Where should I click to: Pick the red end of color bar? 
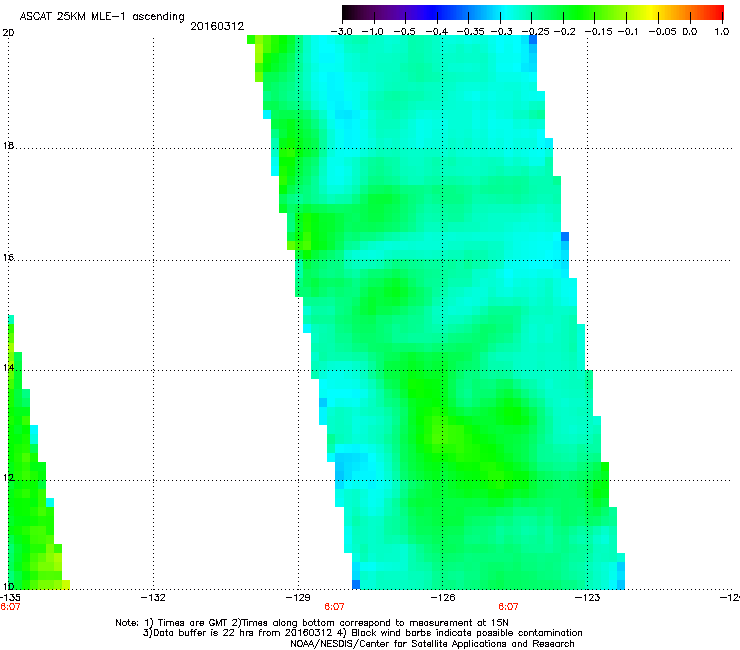tap(717, 12)
